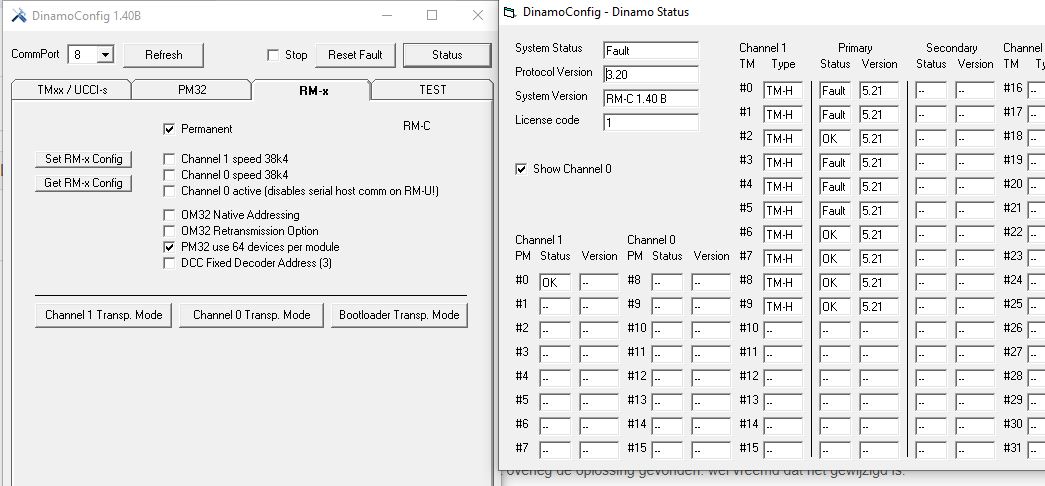Disable PM32 use 64 devices per module
The image size is (1045, 486).
169,247
